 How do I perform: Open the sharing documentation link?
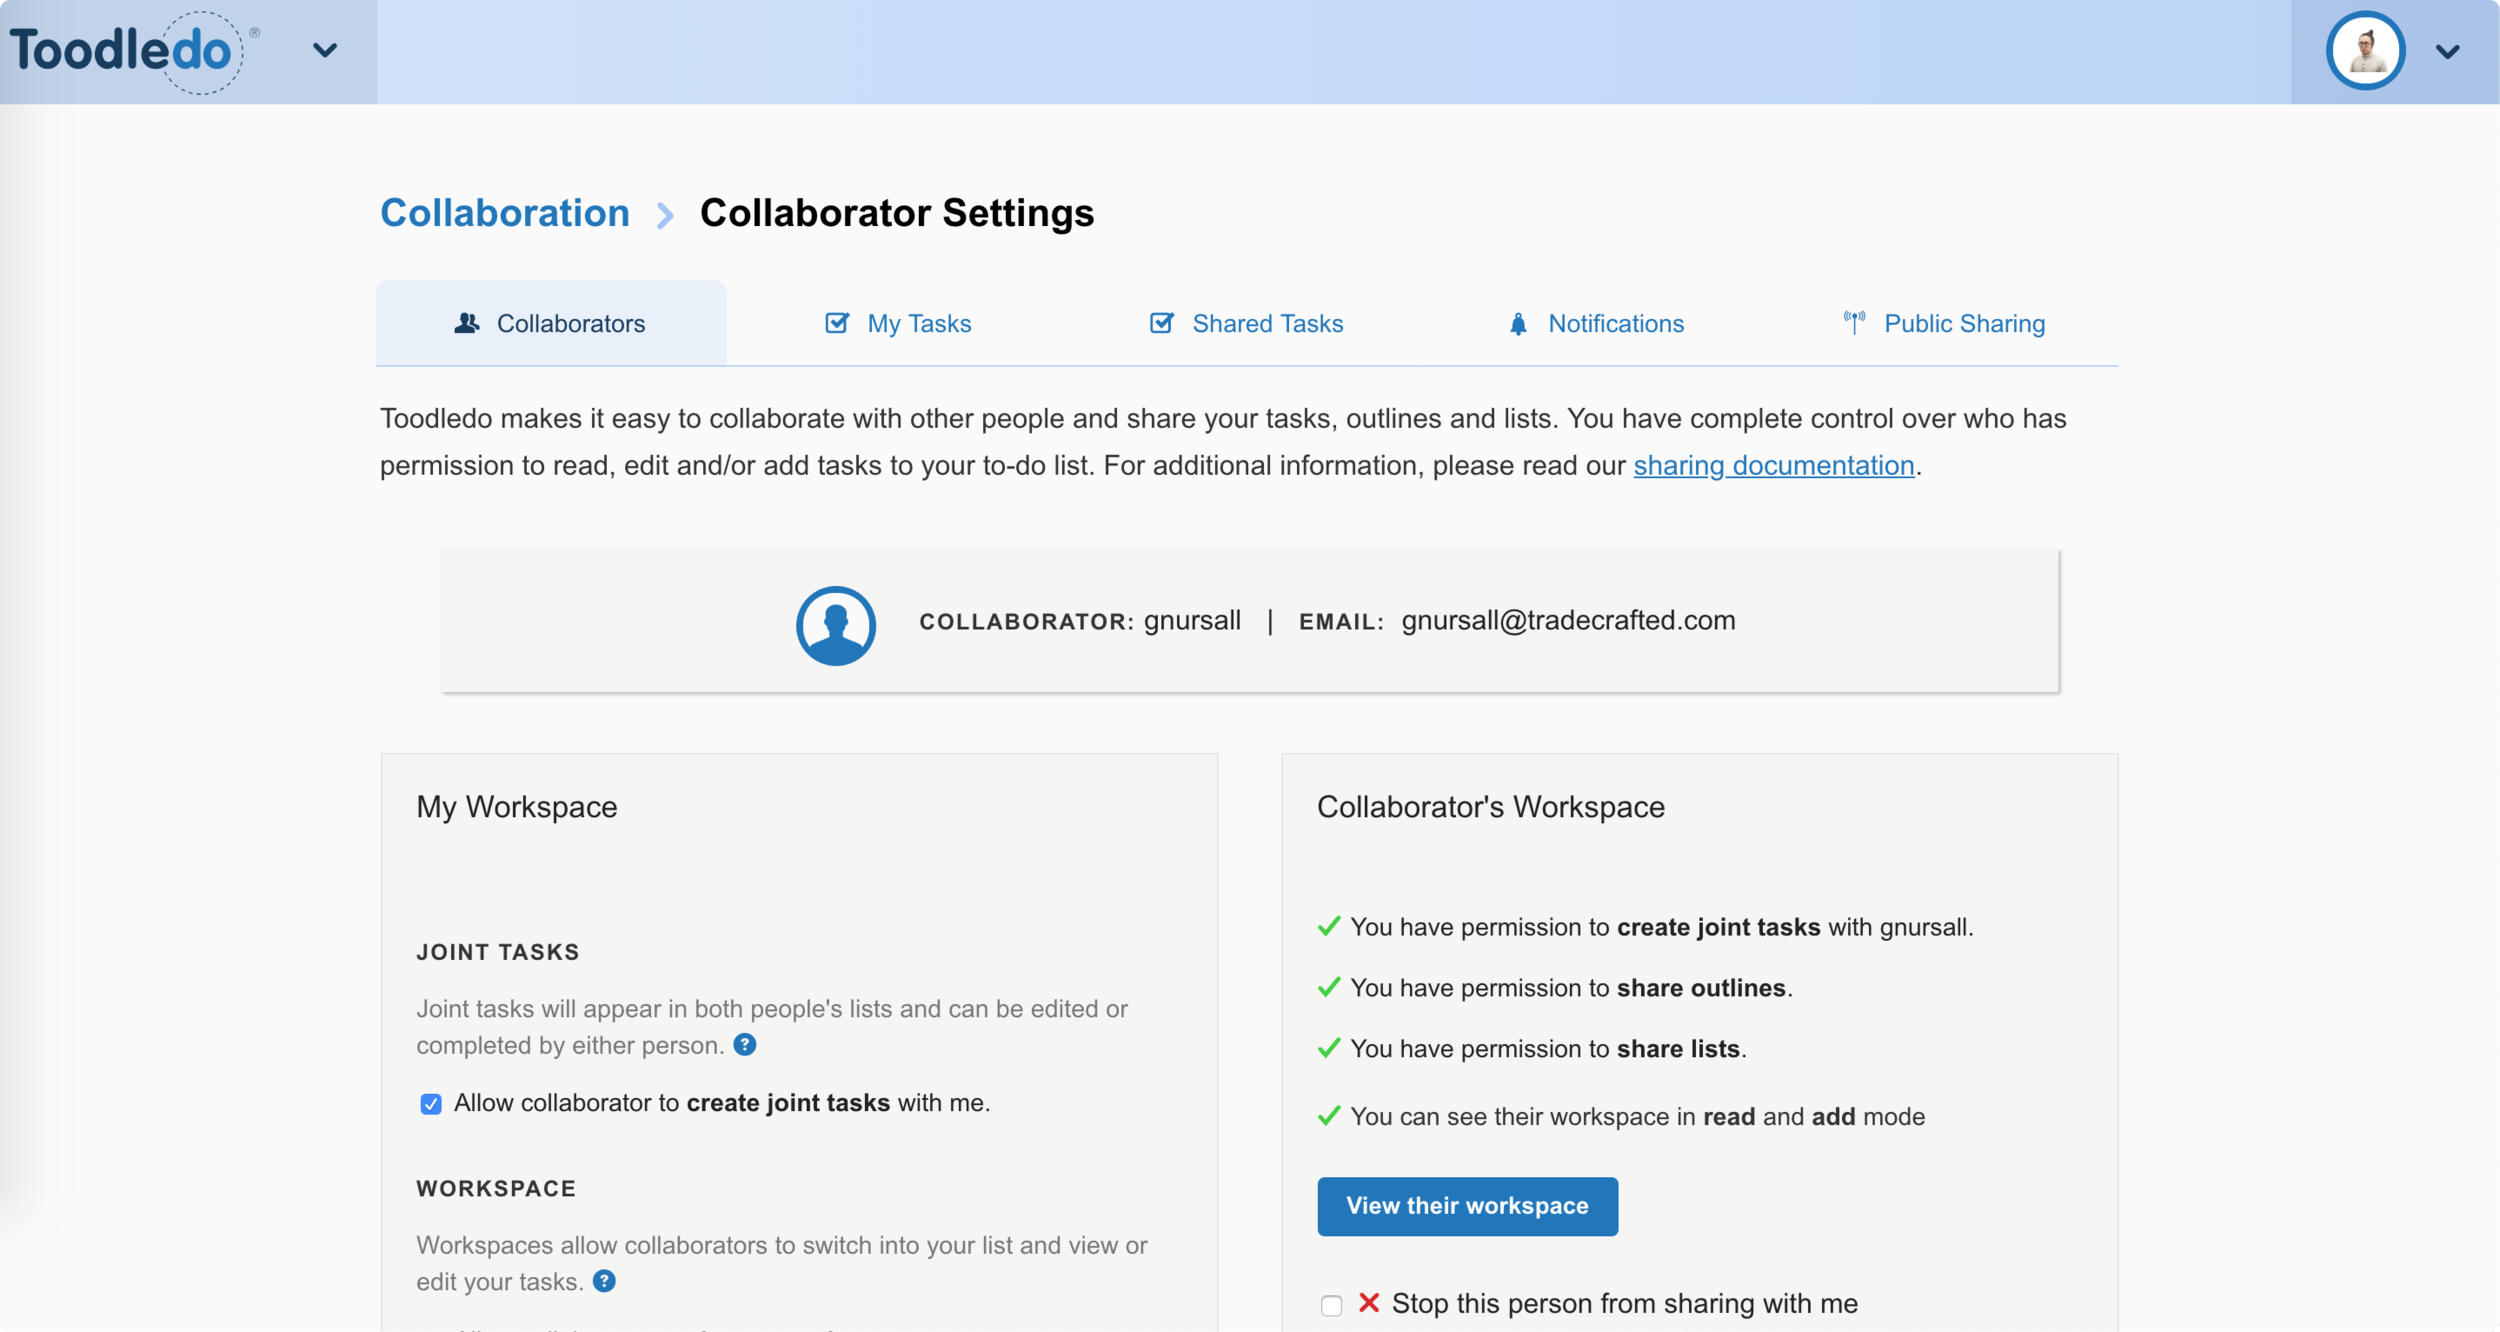tap(1774, 466)
